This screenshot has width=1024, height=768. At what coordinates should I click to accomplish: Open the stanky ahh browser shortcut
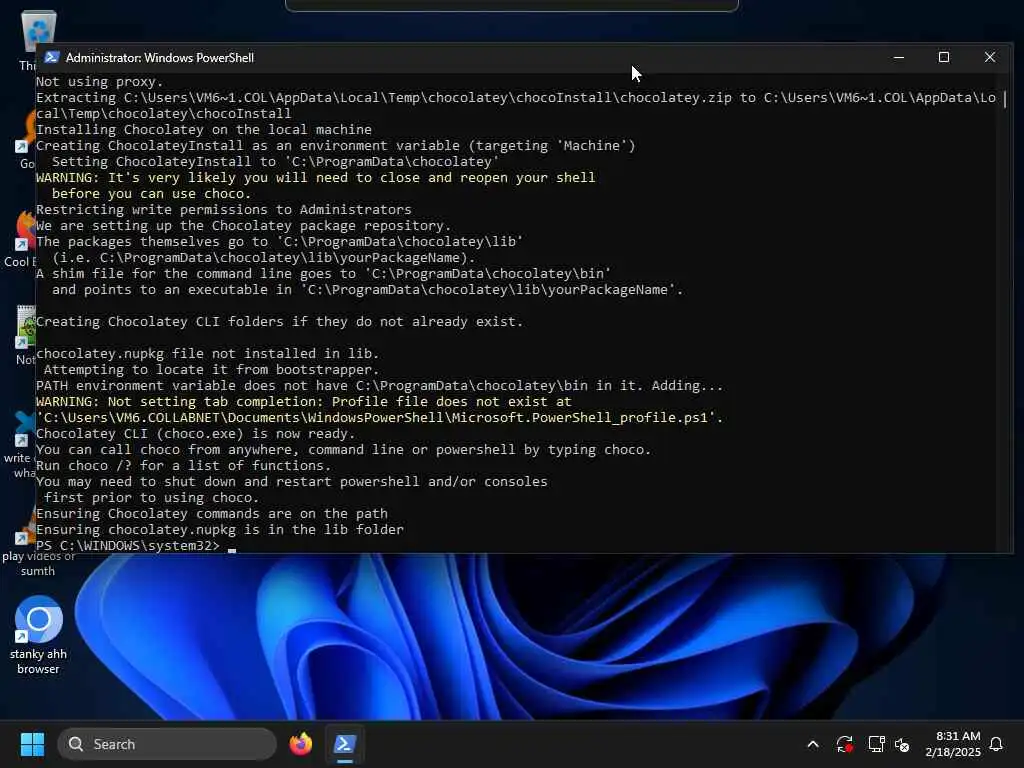point(38,634)
